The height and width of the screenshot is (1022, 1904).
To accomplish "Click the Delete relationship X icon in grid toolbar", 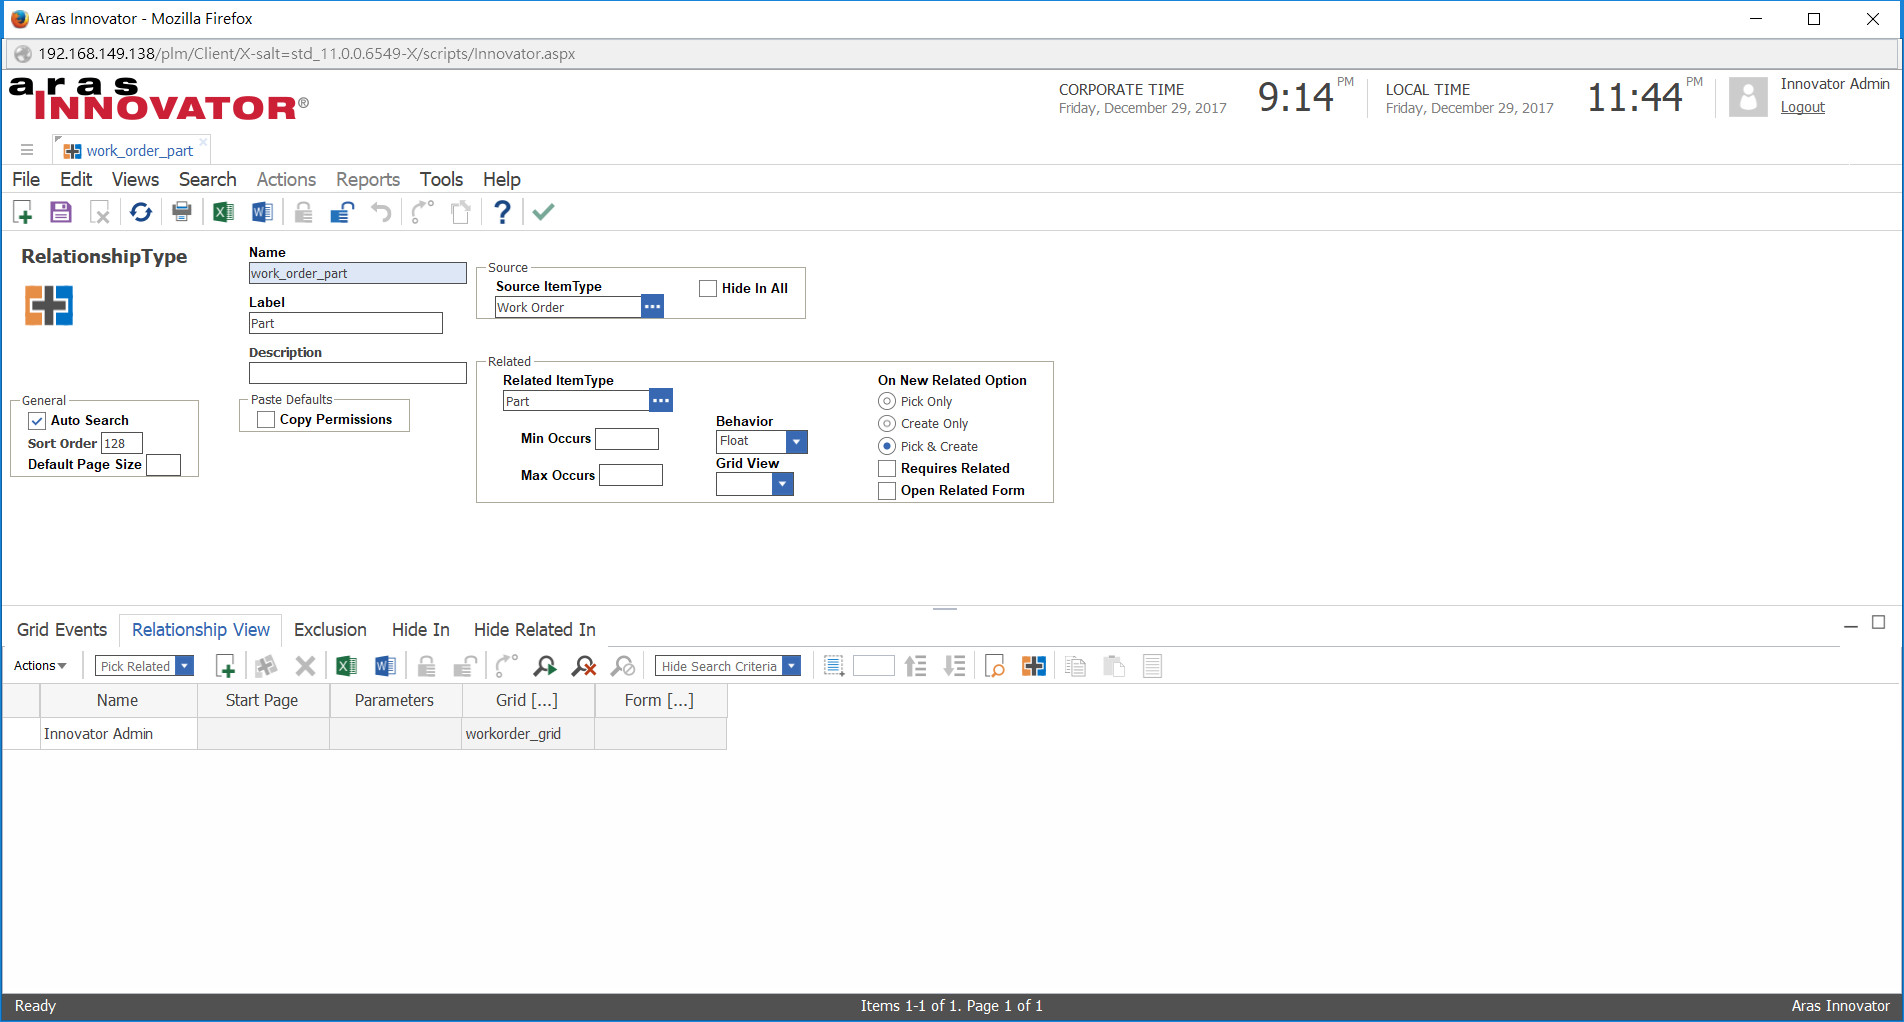I will [x=306, y=666].
